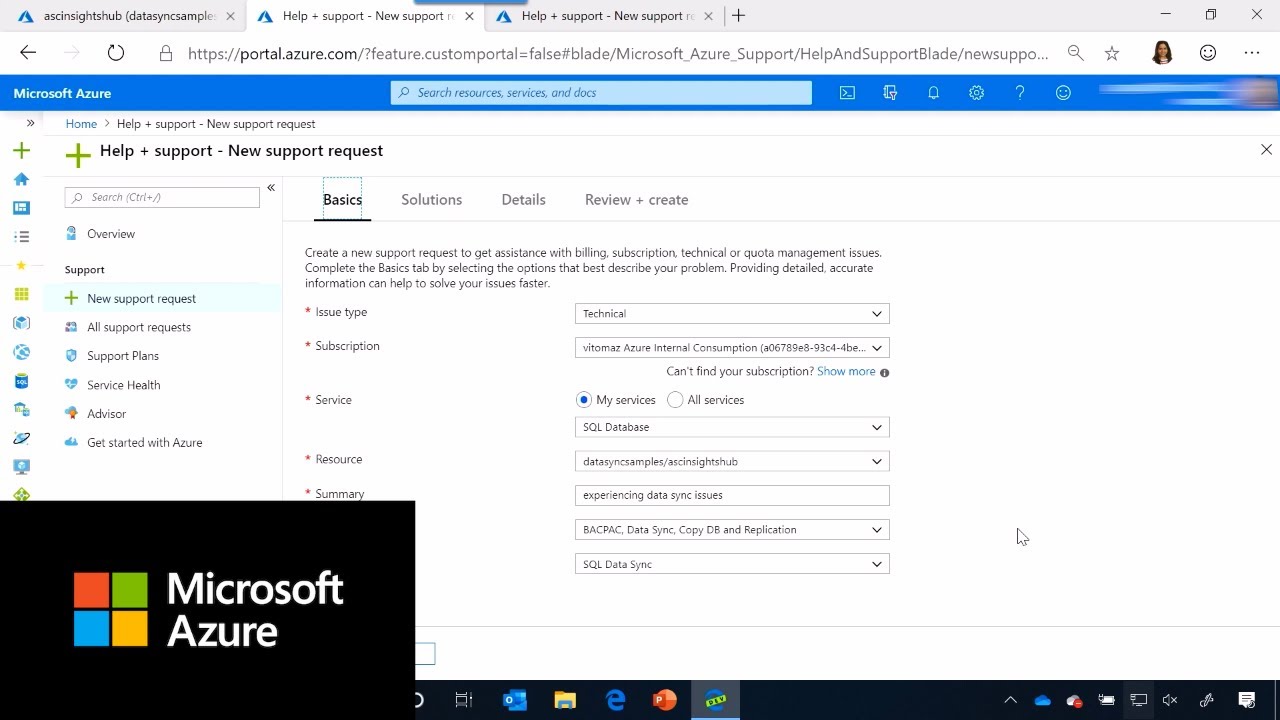Open browser Settings and more menu
The image size is (1280, 720).
pyautogui.click(x=1252, y=53)
